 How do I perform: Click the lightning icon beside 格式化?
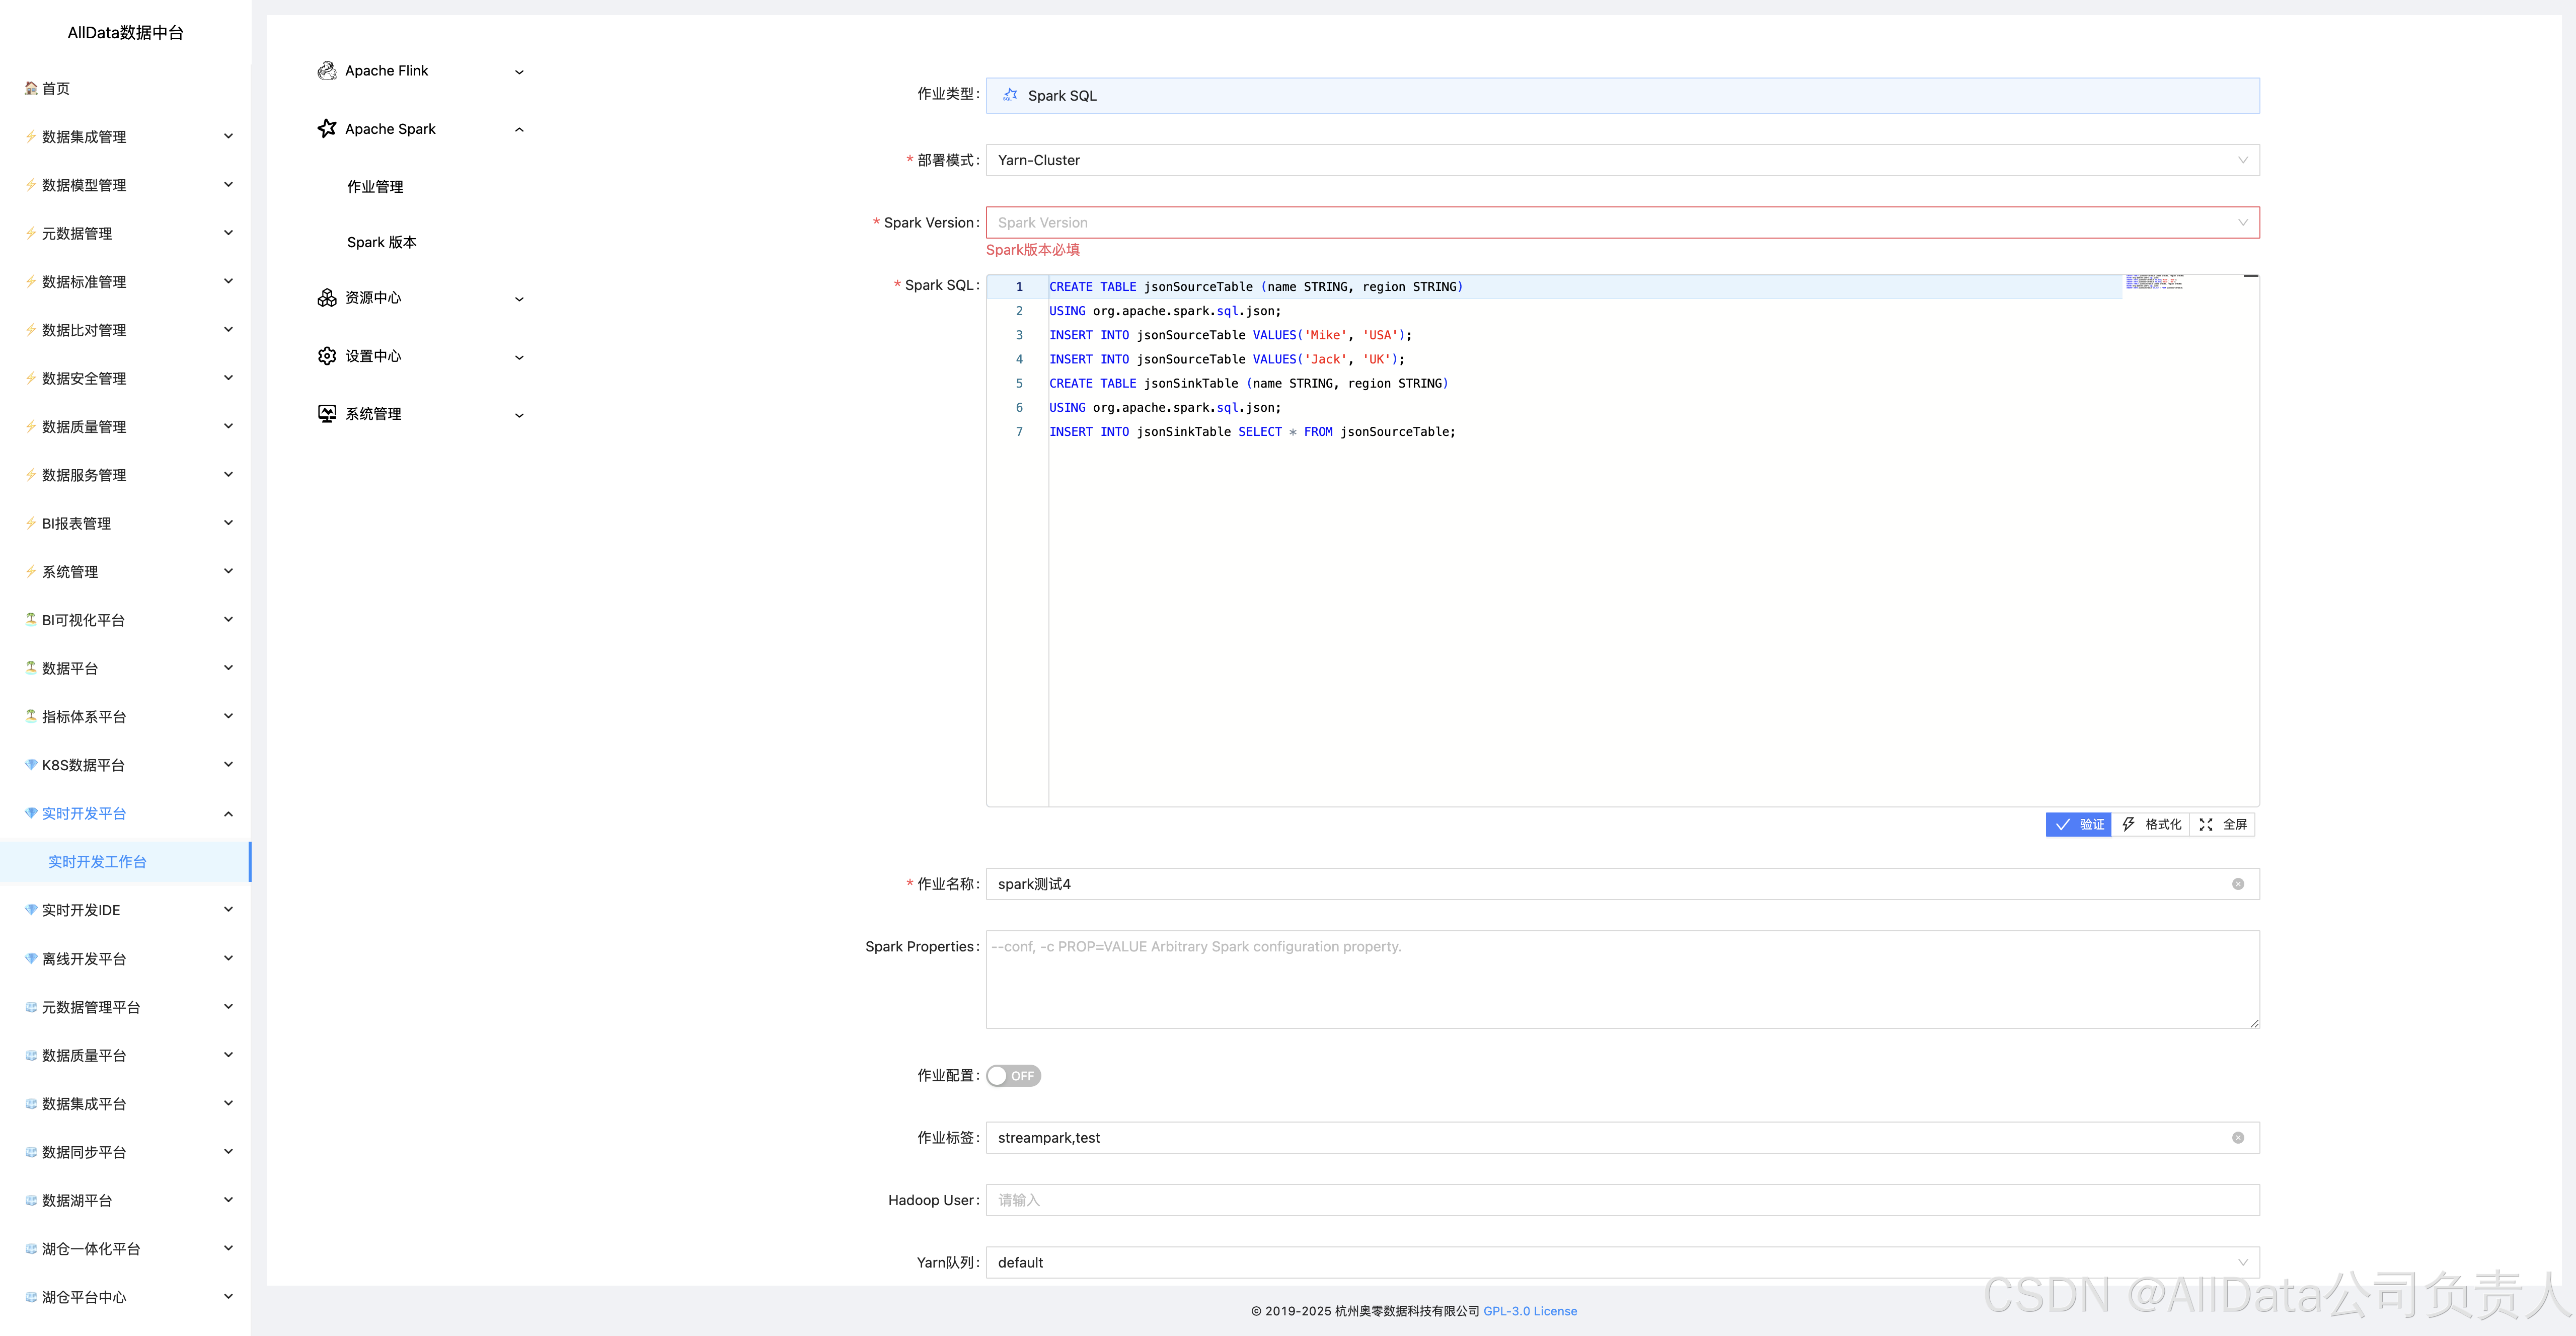[x=2128, y=825]
